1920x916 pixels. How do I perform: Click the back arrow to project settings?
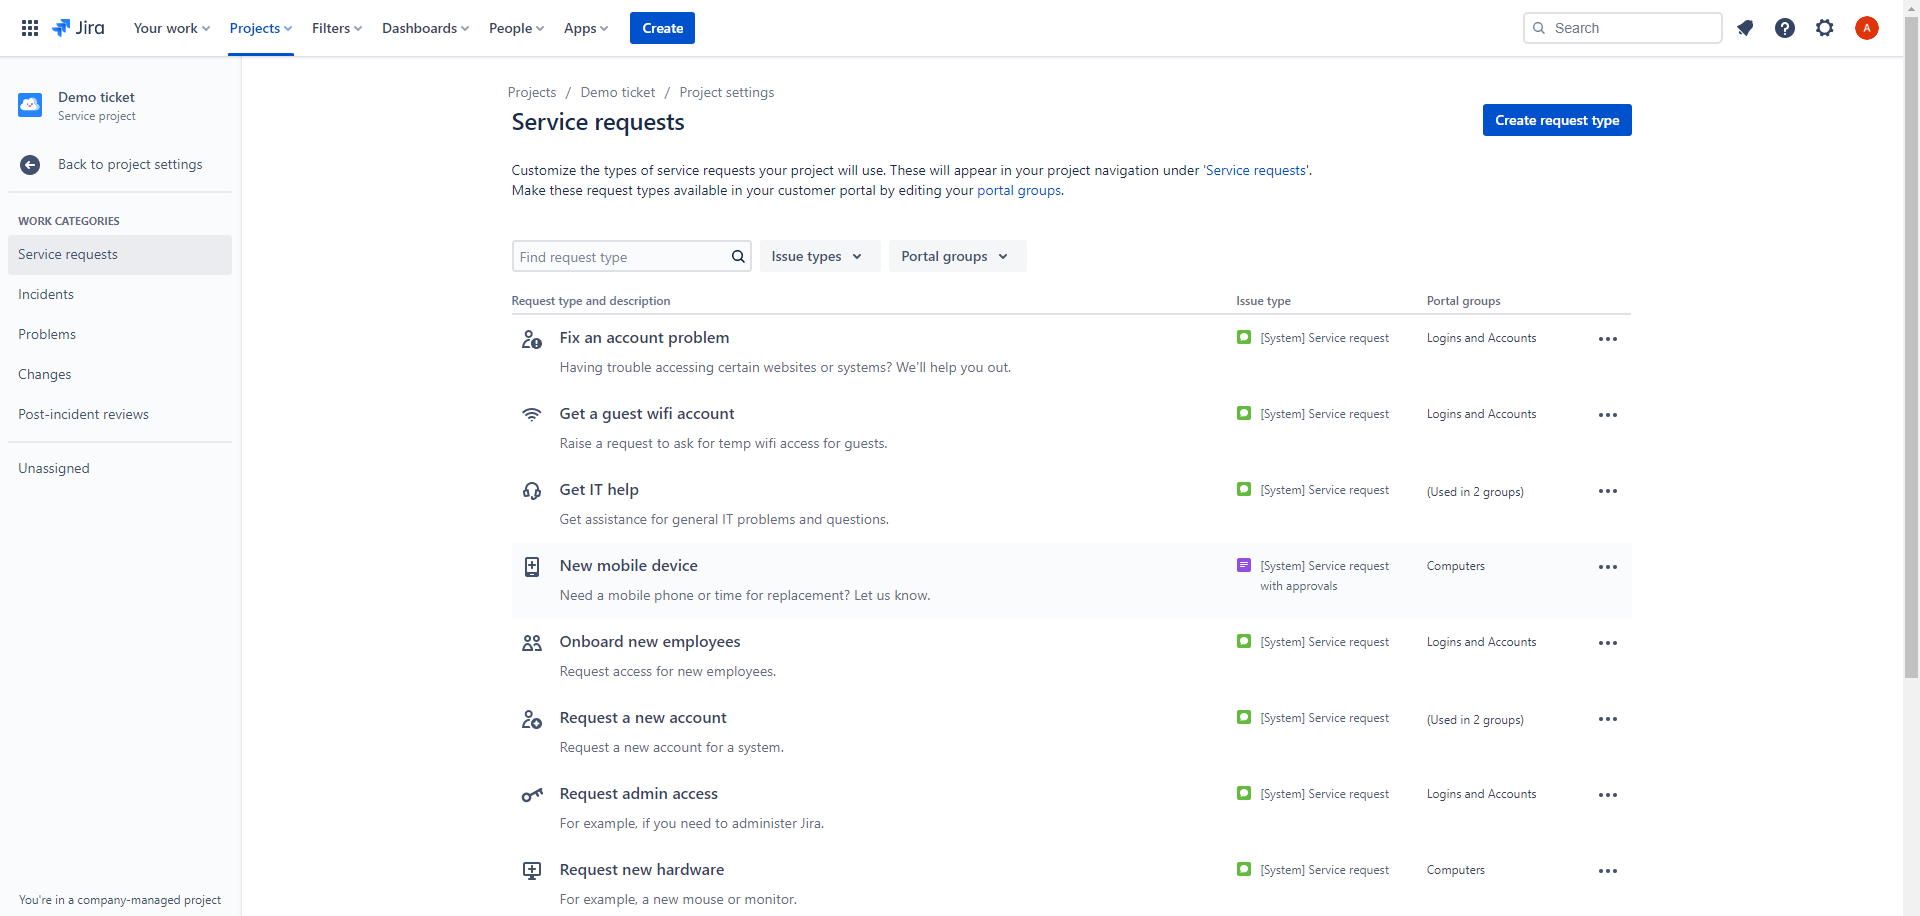tap(29, 165)
